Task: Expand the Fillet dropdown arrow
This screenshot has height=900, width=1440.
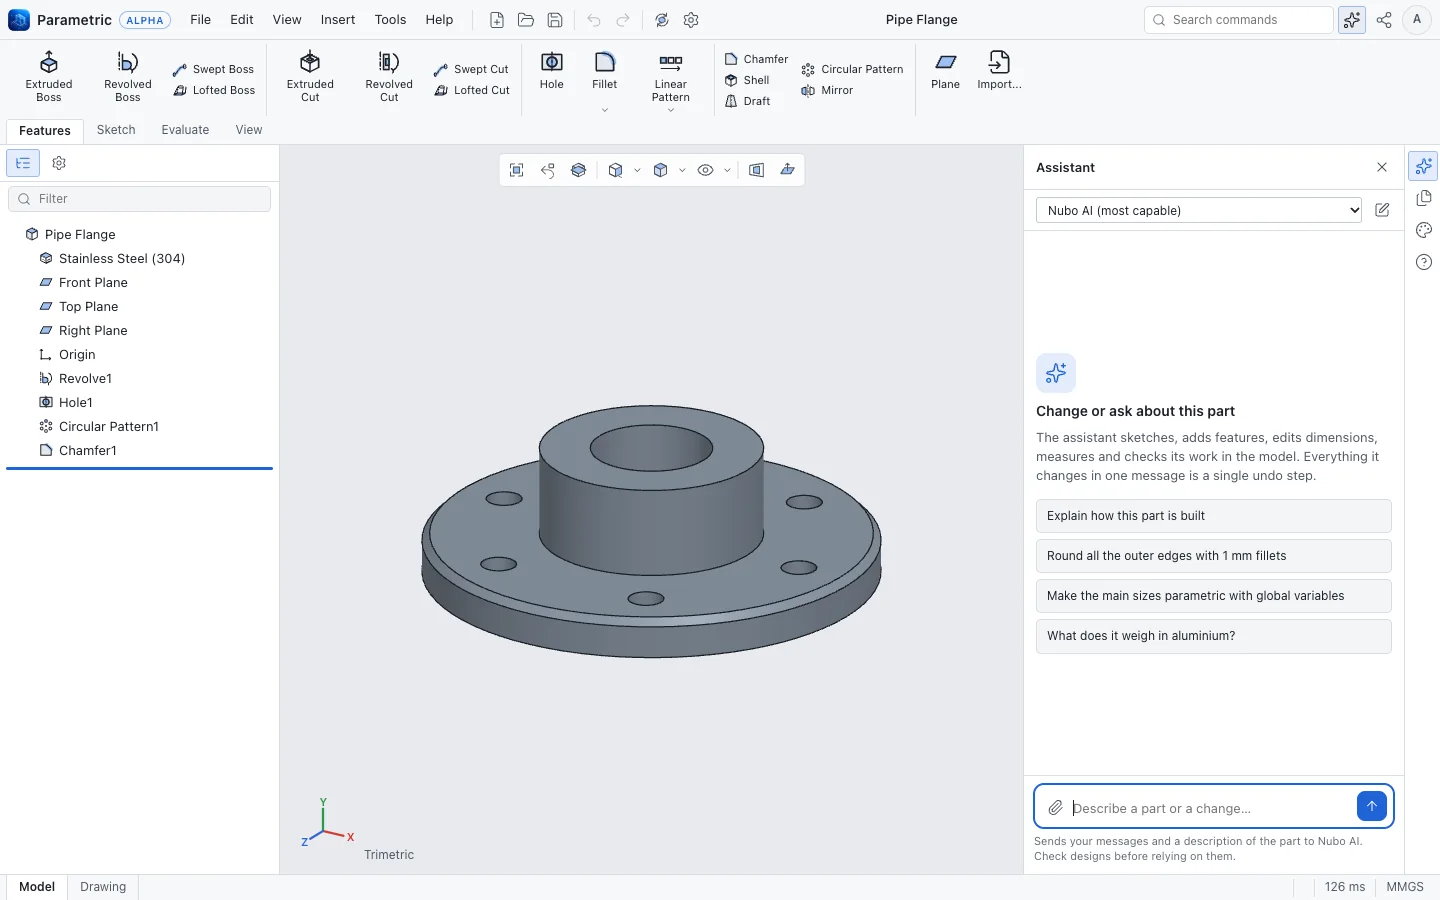Action: point(605,109)
